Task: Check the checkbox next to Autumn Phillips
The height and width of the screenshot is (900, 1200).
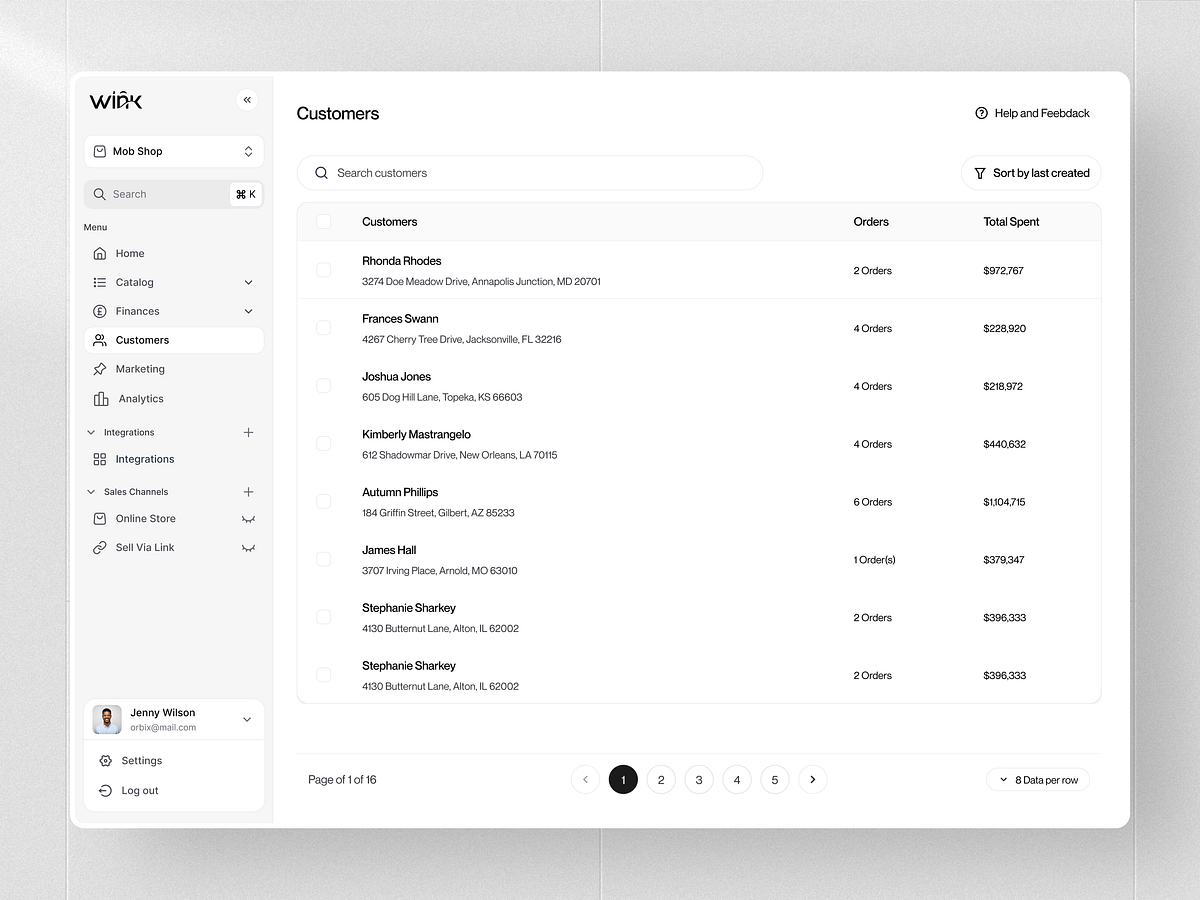Action: point(323,501)
